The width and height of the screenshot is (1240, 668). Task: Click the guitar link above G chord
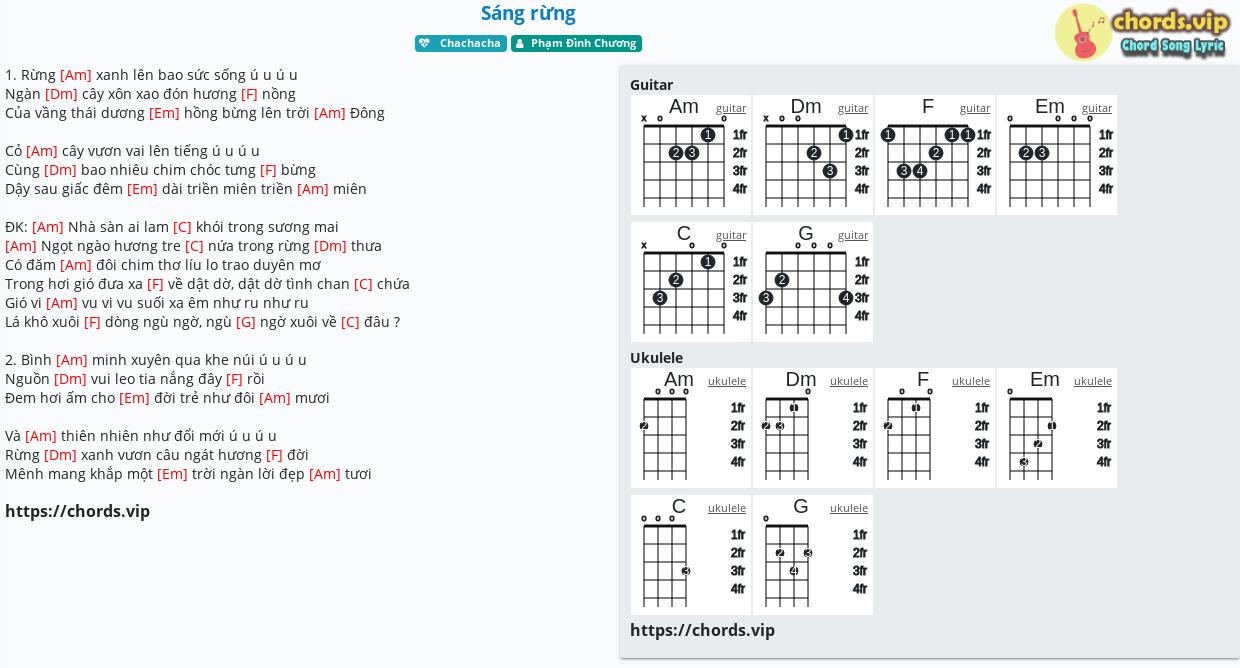[853, 235]
